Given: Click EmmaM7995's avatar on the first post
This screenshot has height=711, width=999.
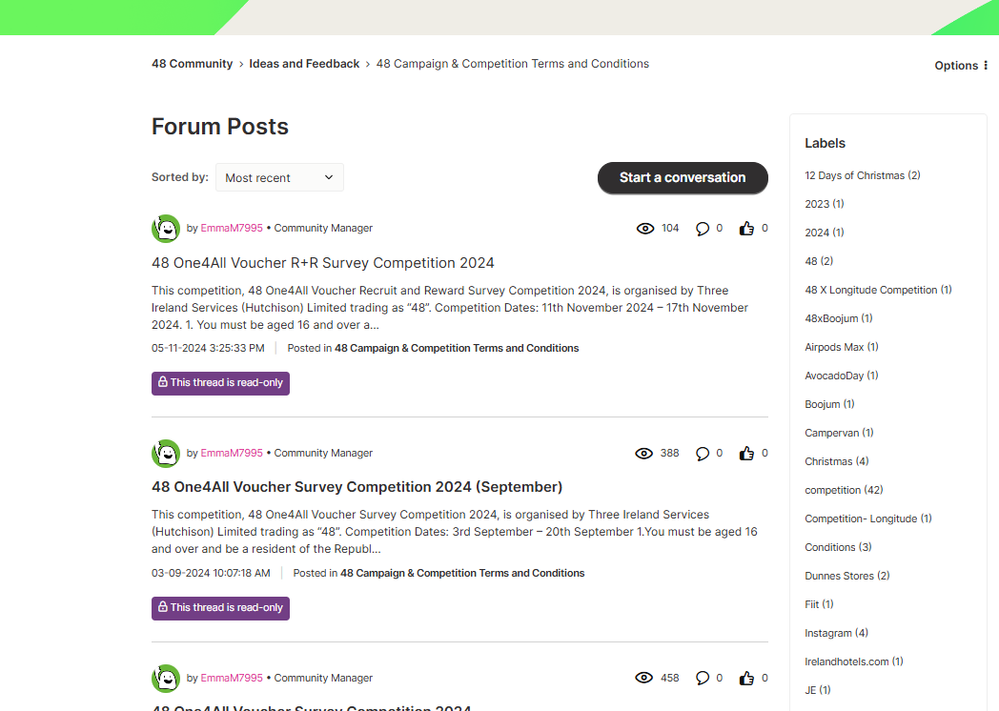Looking at the screenshot, I should 166,228.
